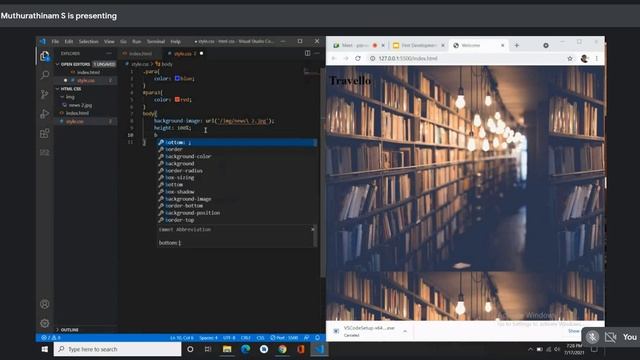Open the Search view in VS Code activity bar

(x=45, y=75)
